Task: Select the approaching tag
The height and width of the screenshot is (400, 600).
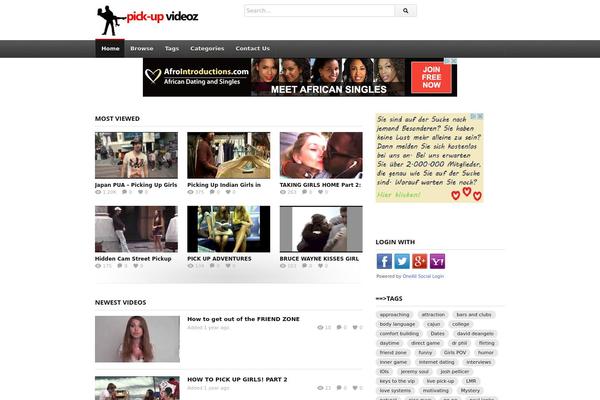Action: 394,315
